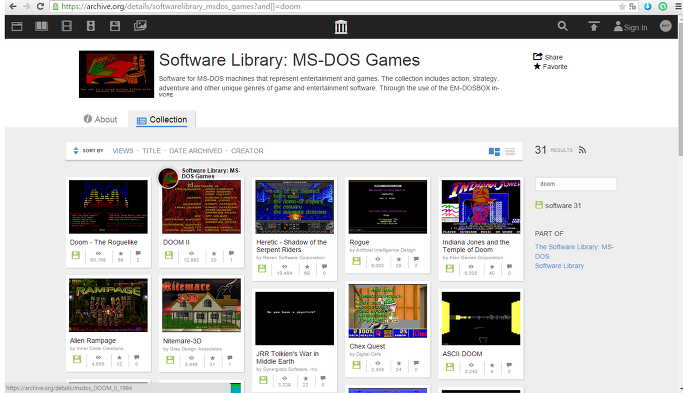Open Heretic Shadow of the Serpent Riders thumbnail
This screenshot has width=683, height=393.
pyautogui.click(x=294, y=207)
